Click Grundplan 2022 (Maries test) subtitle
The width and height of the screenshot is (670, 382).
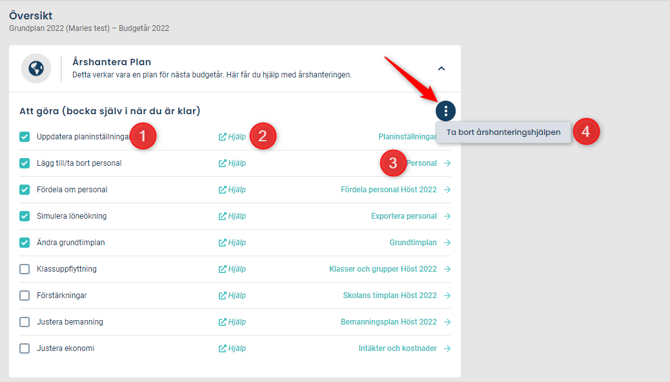coord(89,28)
